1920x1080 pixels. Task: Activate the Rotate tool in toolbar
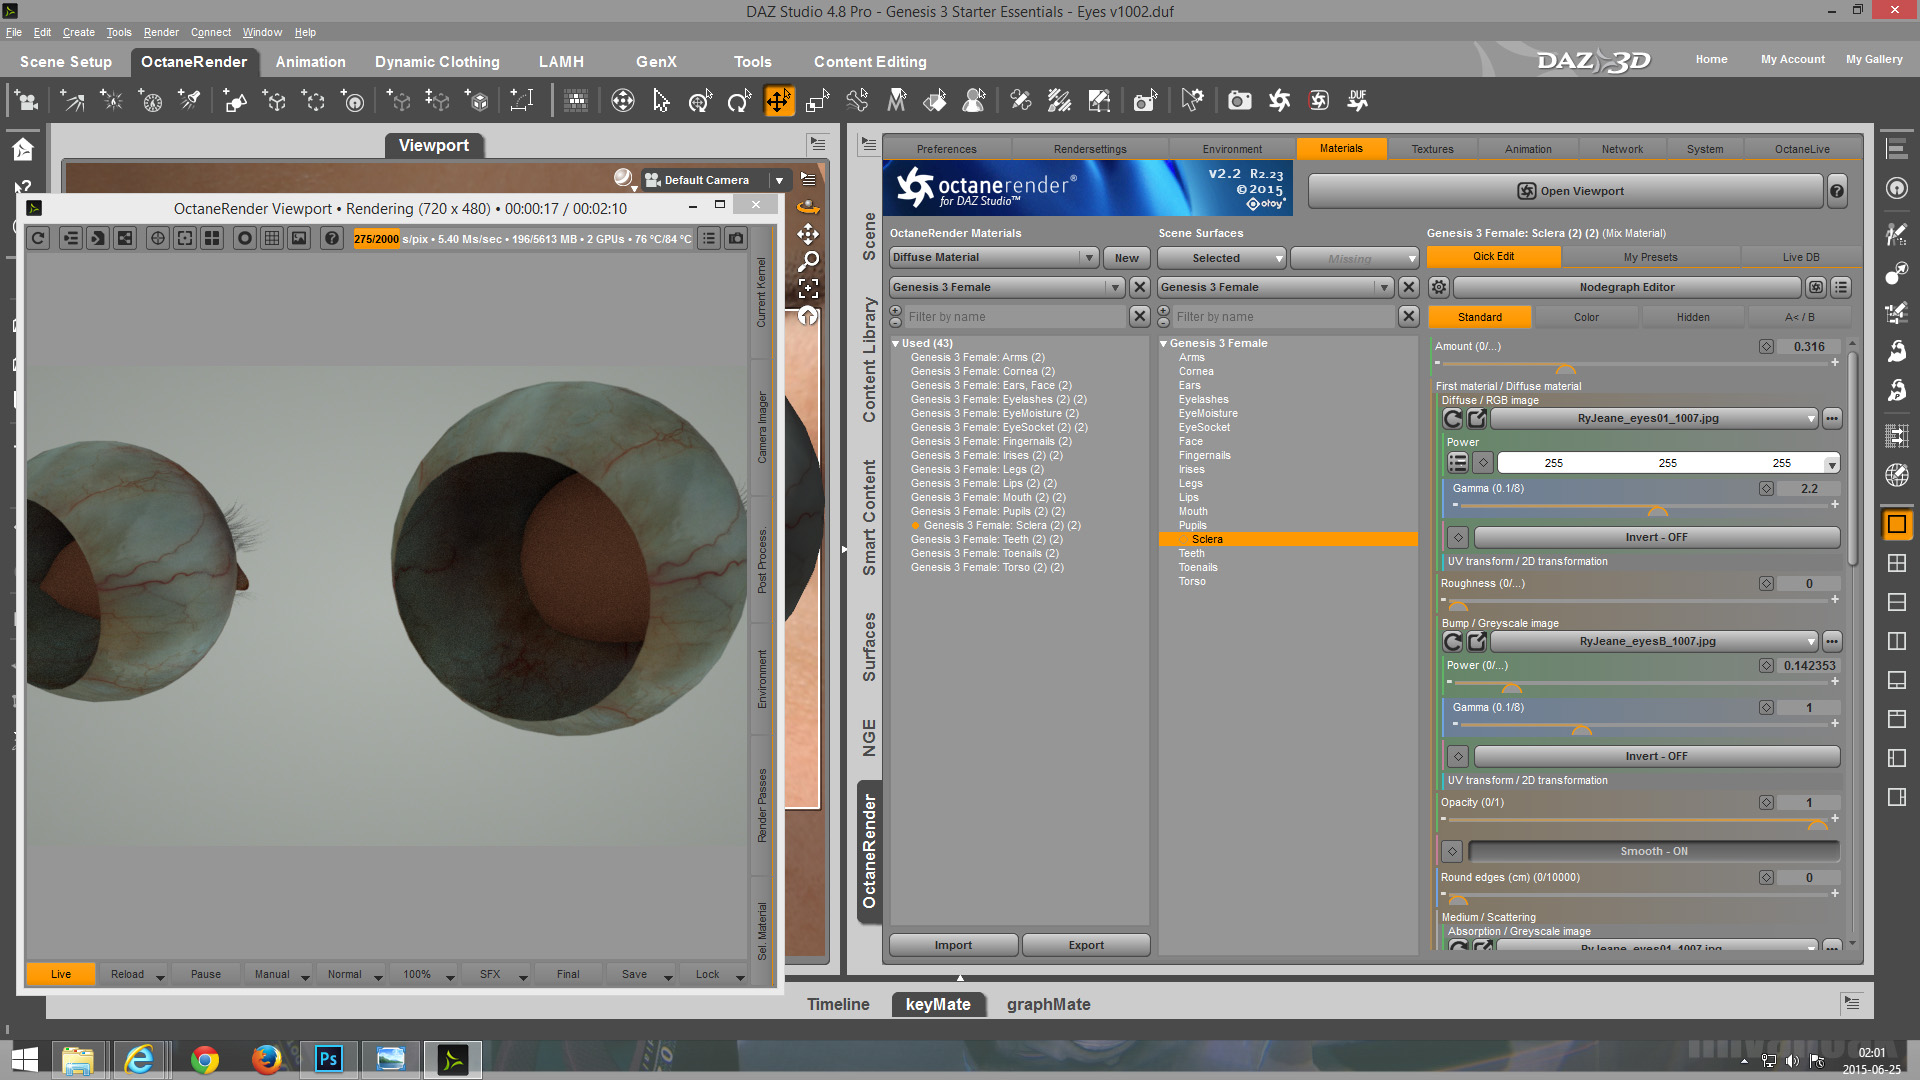point(738,100)
